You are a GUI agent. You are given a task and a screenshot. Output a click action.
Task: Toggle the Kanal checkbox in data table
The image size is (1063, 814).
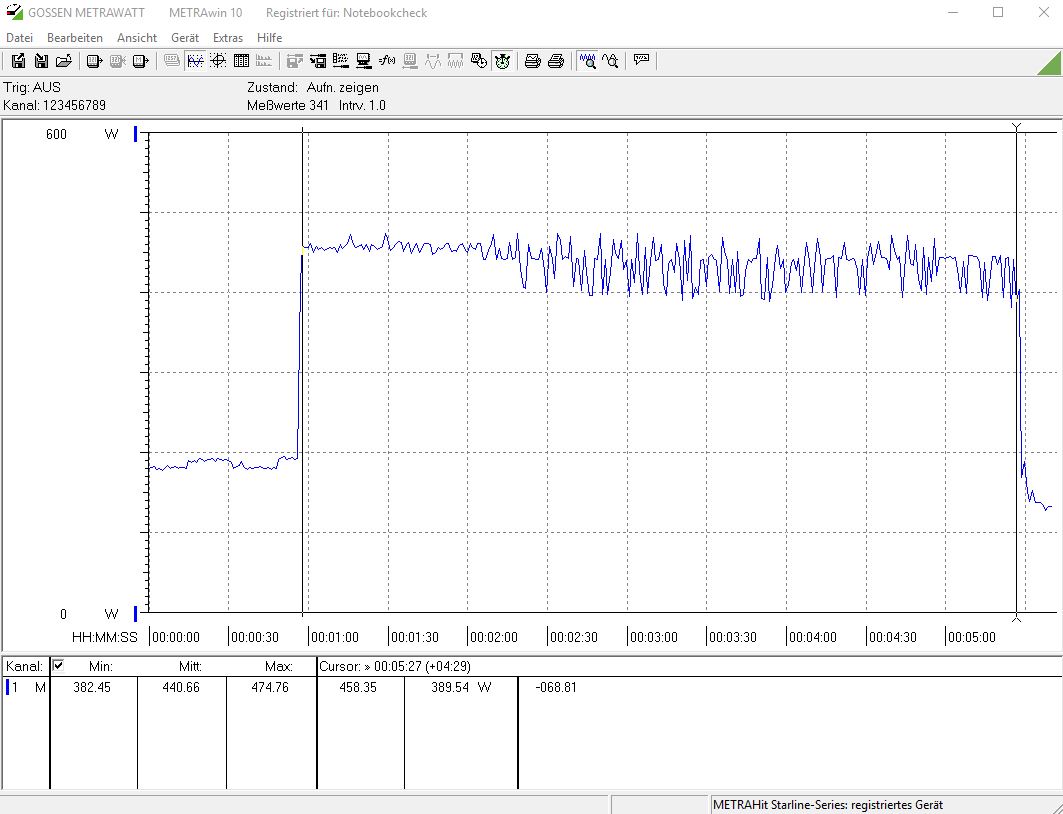point(58,665)
